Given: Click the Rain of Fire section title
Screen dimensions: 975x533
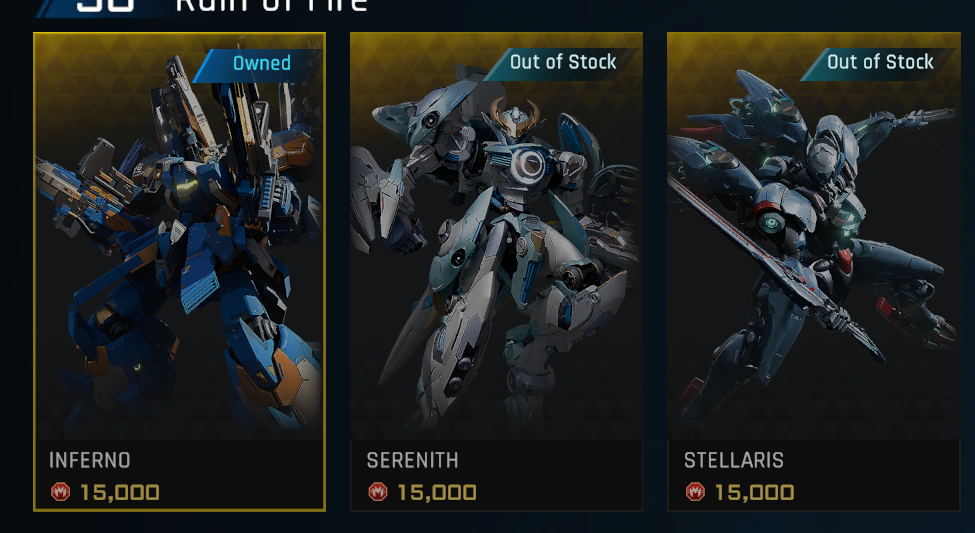Looking at the screenshot, I should coord(272,6).
